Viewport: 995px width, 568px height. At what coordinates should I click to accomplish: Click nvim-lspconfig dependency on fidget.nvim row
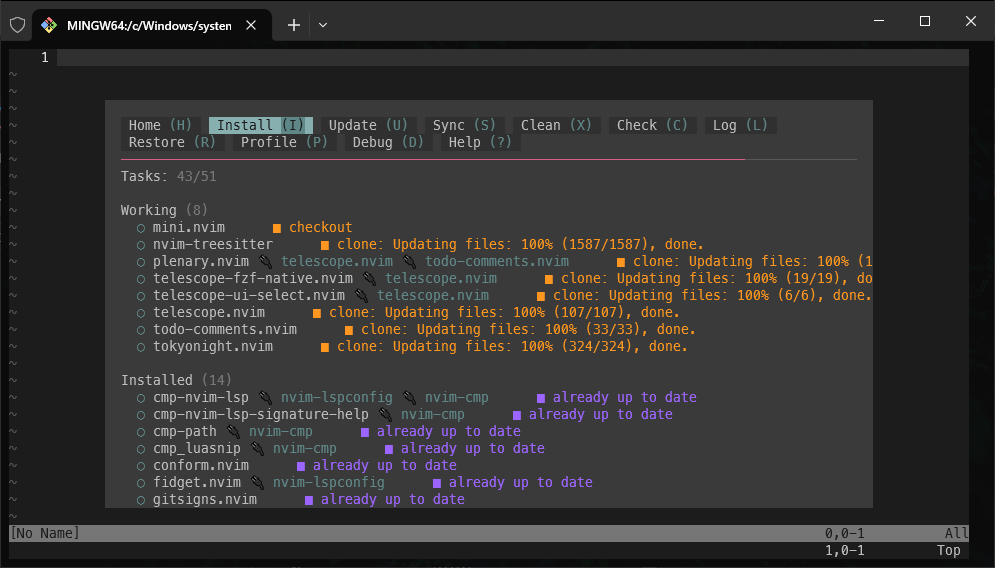[329, 482]
